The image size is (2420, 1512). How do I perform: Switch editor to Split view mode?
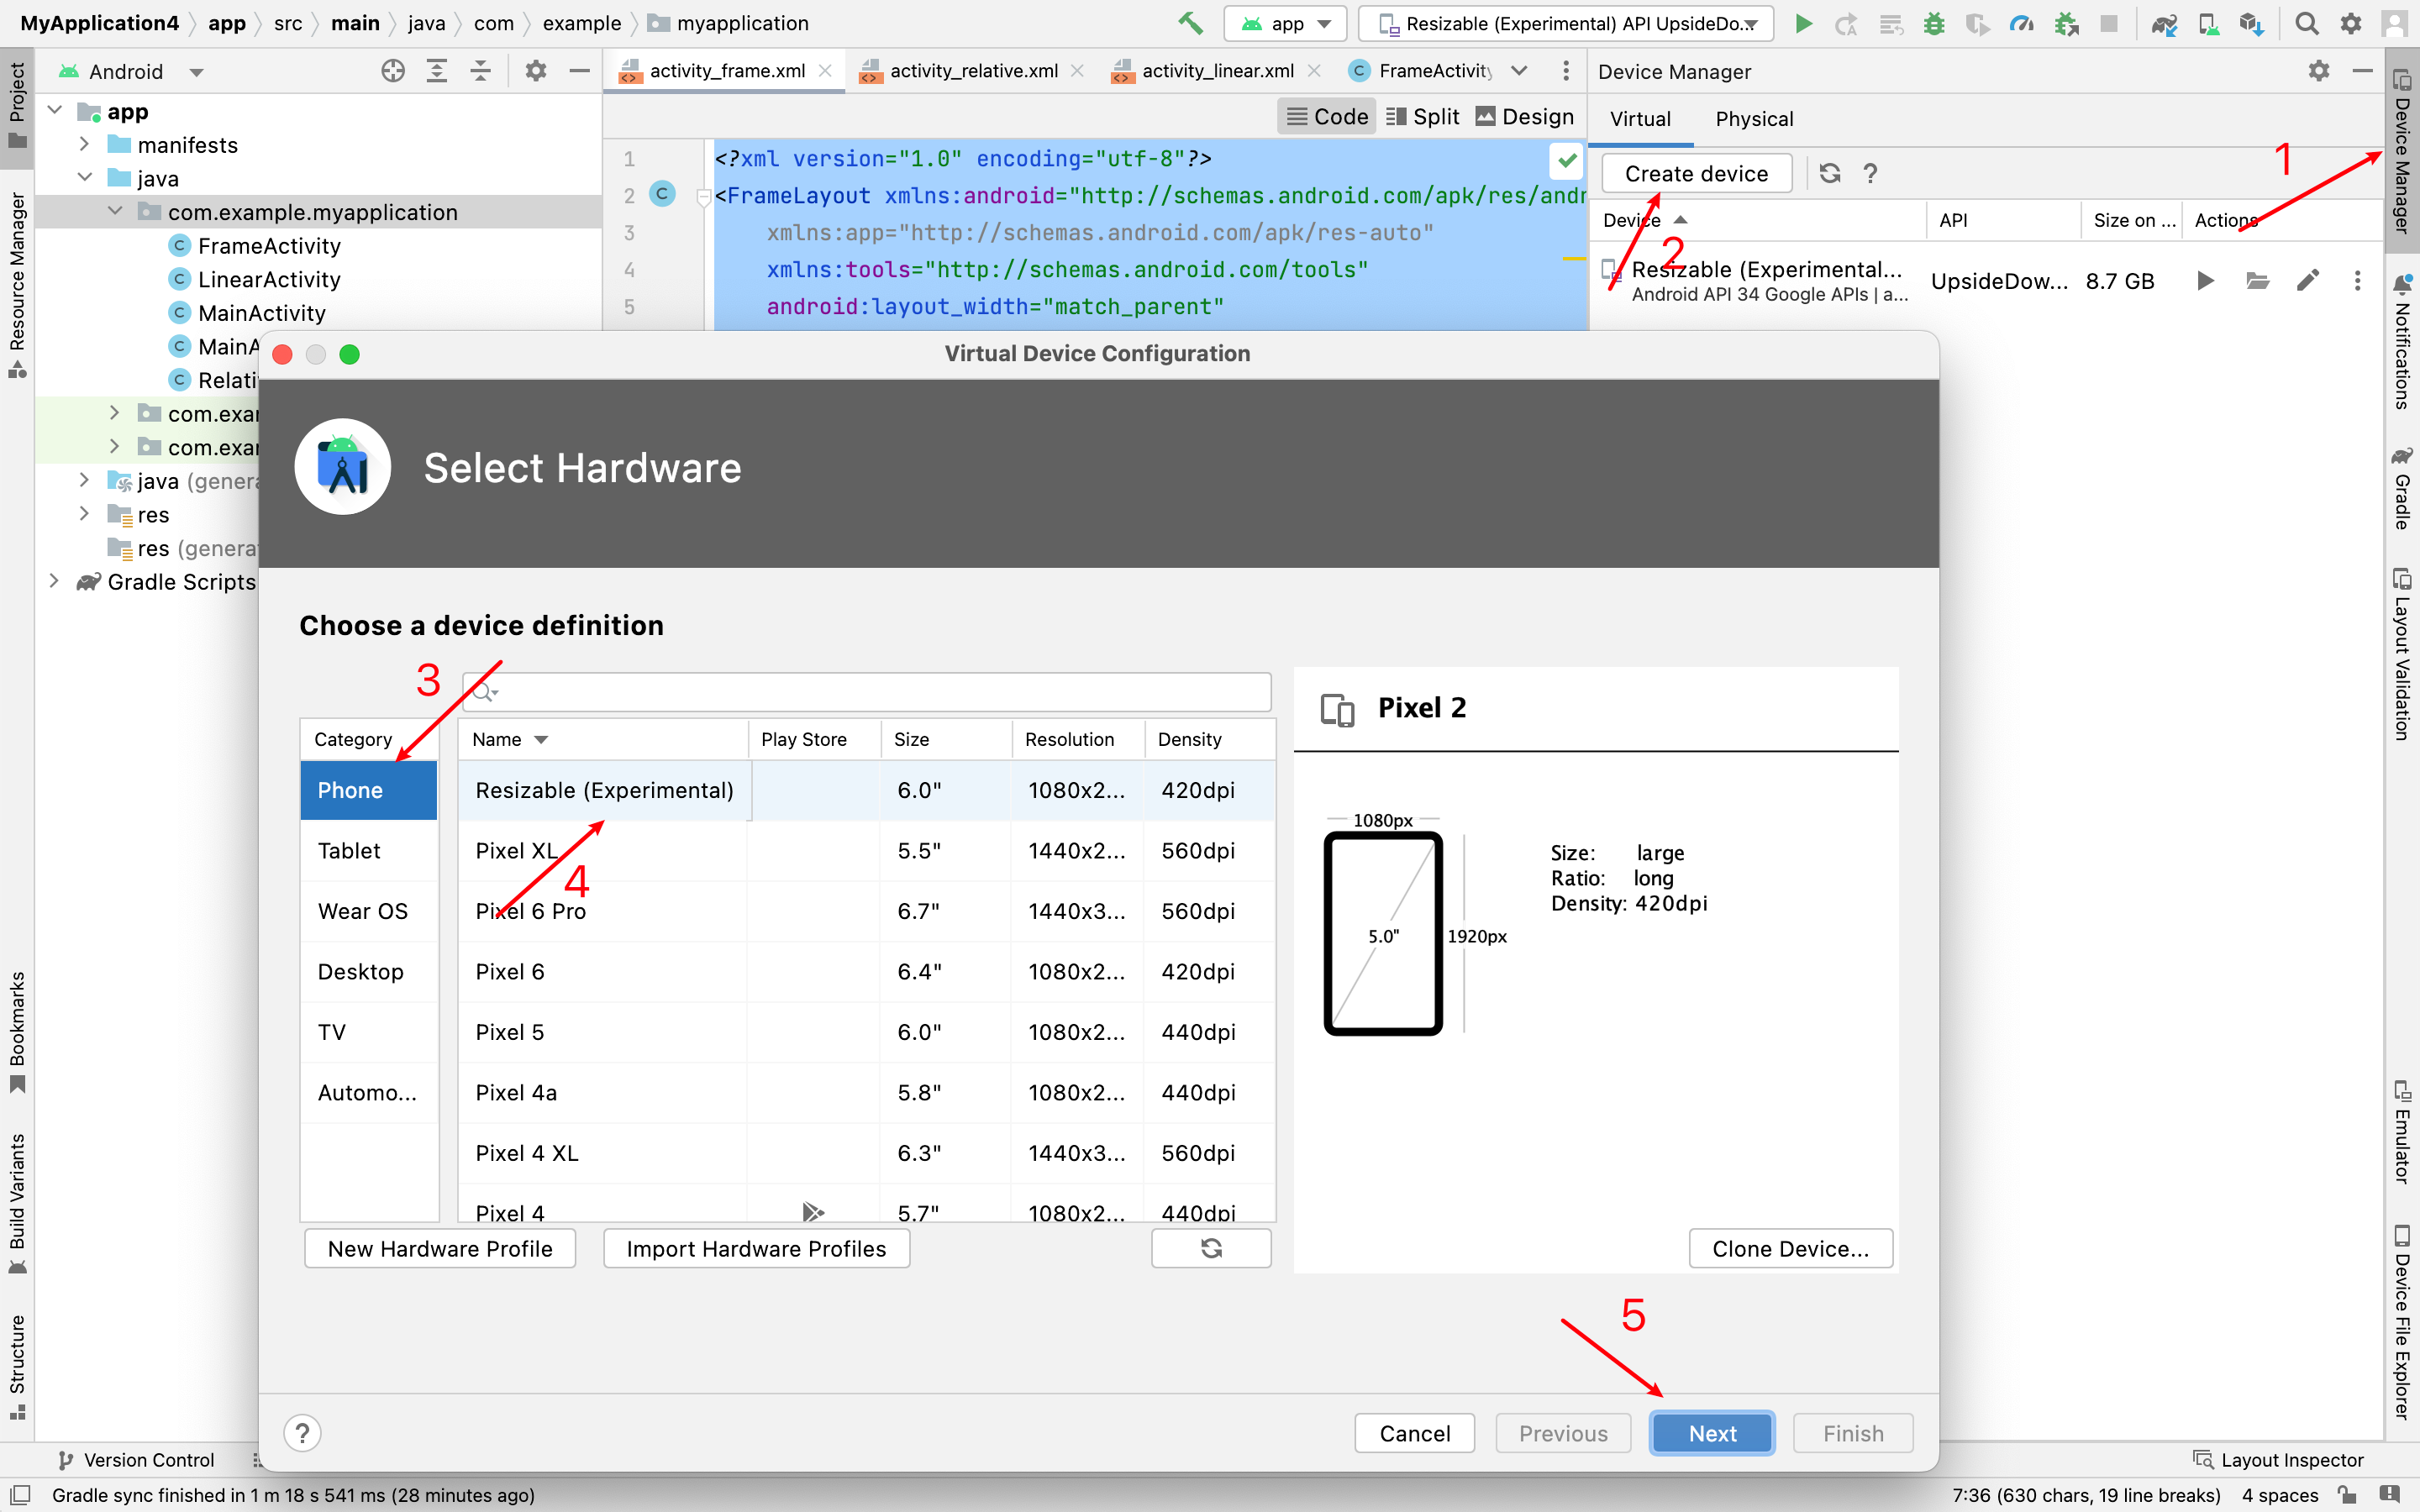1423,117
